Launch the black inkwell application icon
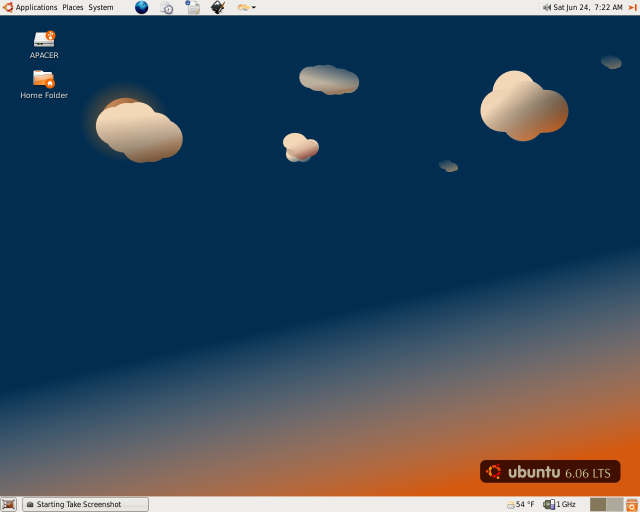The image size is (640, 512). click(x=218, y=7)
